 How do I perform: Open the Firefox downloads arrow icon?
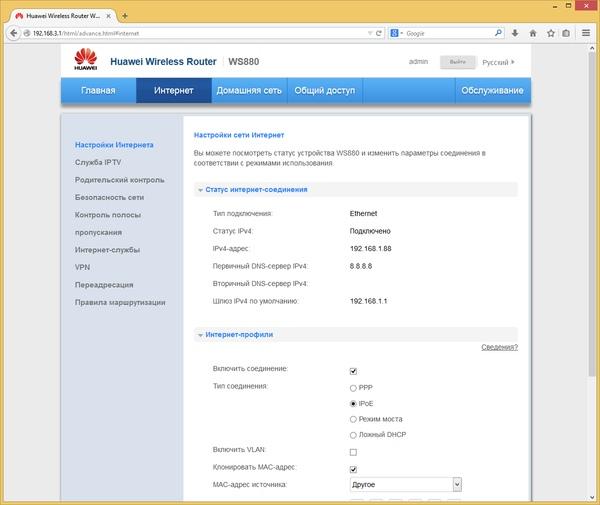point(515,33)
